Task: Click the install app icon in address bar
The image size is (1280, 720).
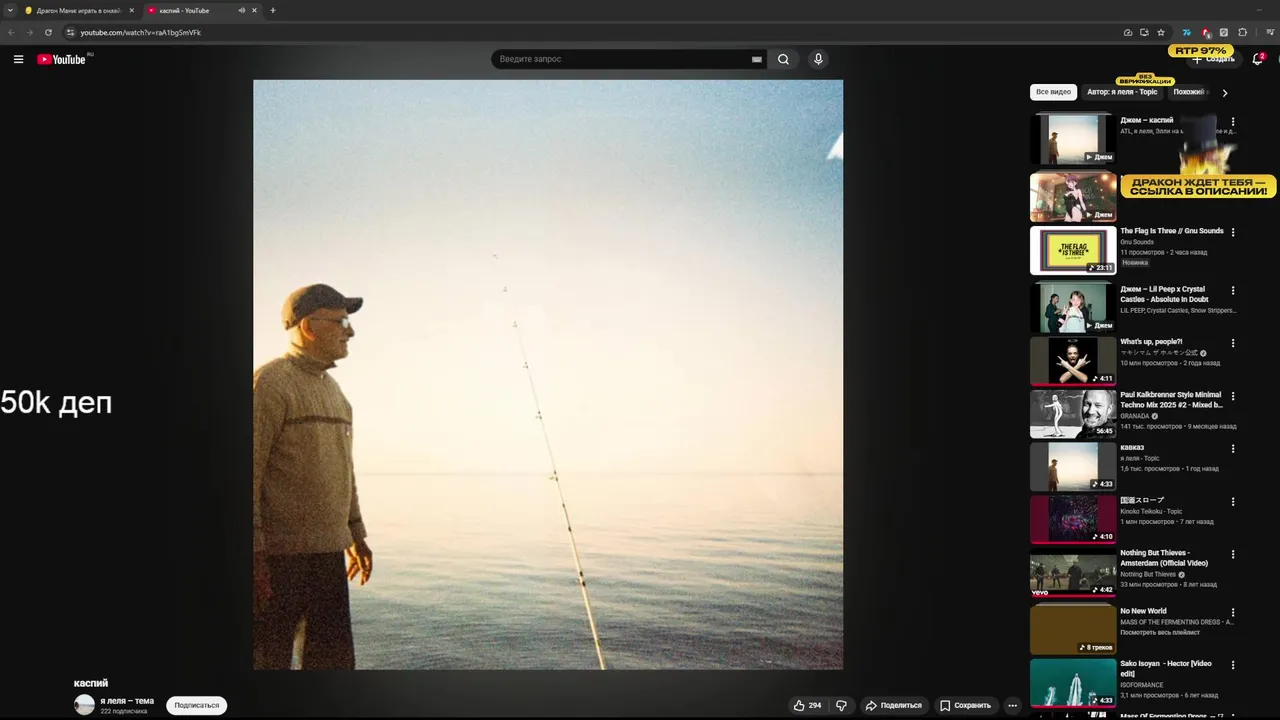Action: pos(1144,32)
